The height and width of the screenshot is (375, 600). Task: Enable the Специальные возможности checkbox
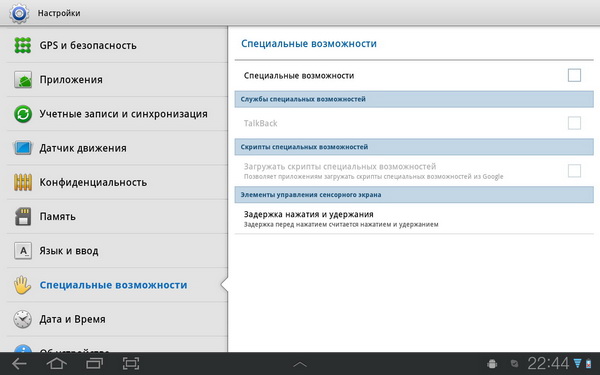tap(574, 75)
